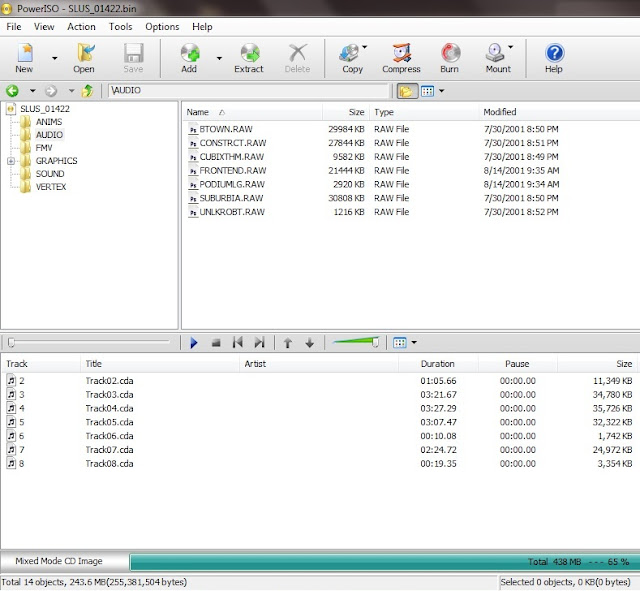640x591 pixels.
Task: Select the CUBIXTHM.RAW file
Action: coord(231,157)
